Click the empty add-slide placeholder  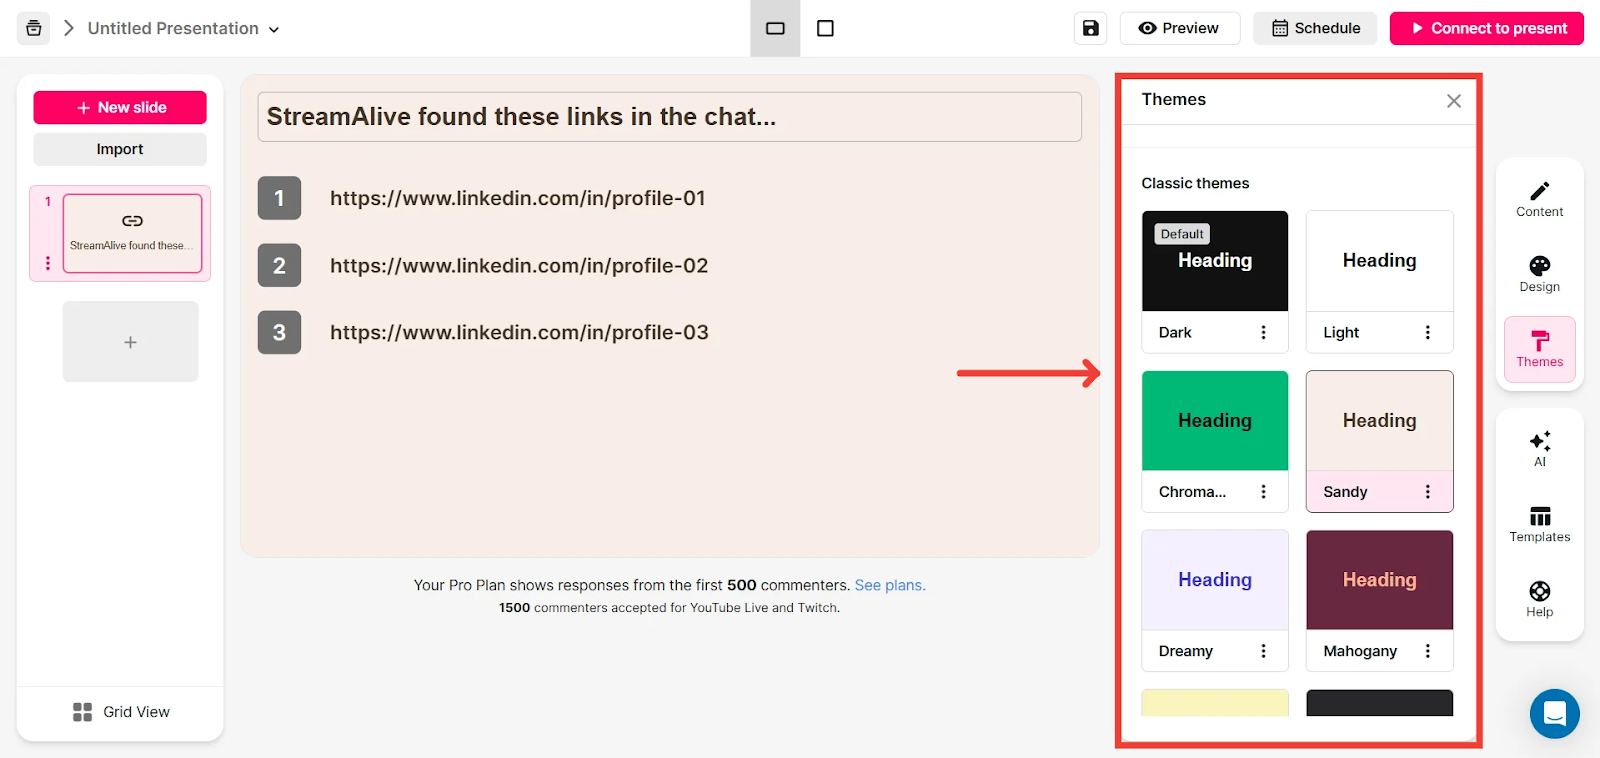(x=130, y=342)
